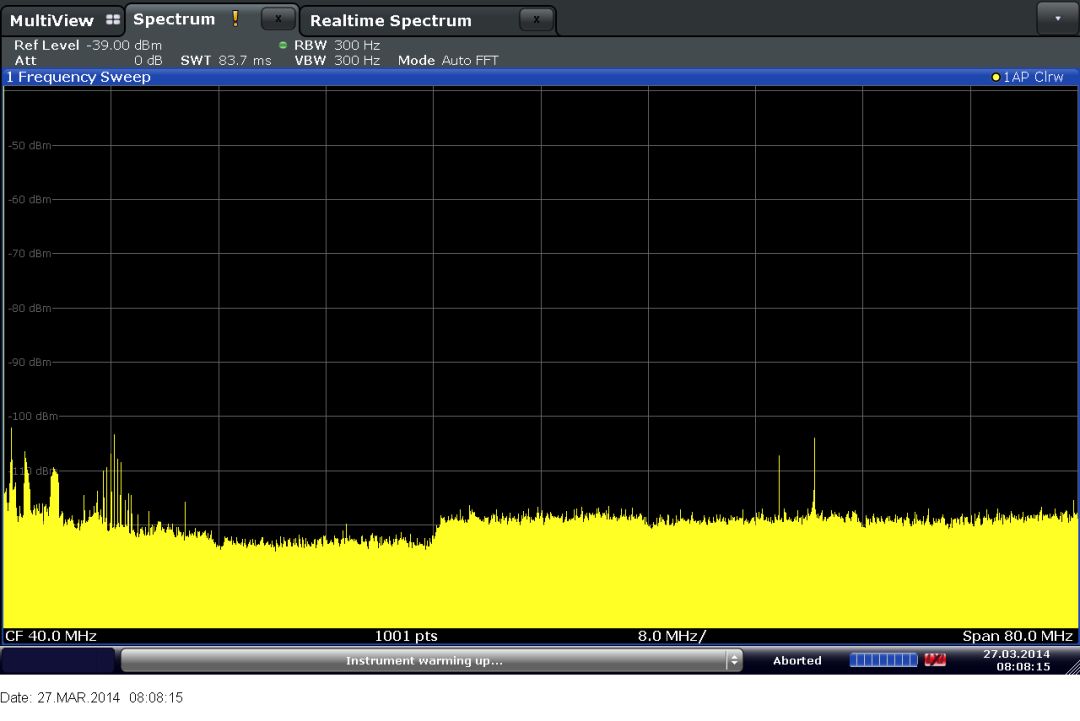Click the -90 dBm axis label

30,362
